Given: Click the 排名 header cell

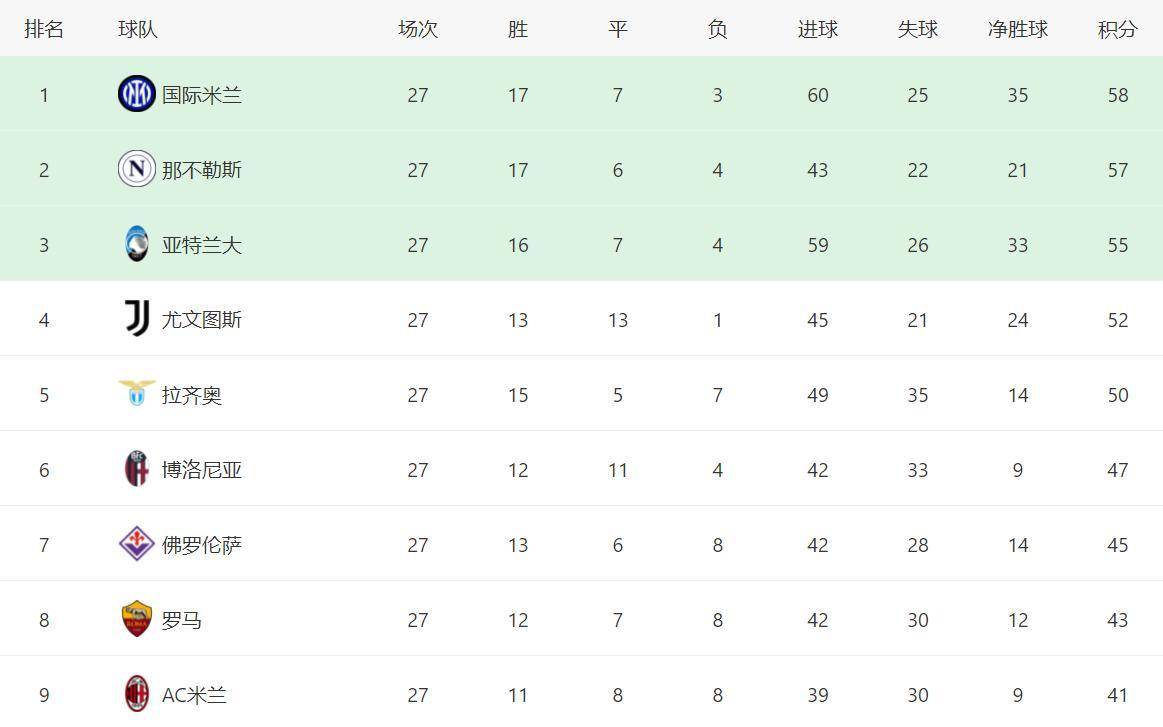Looking at the screenshot, I should [x=44, y=29].
